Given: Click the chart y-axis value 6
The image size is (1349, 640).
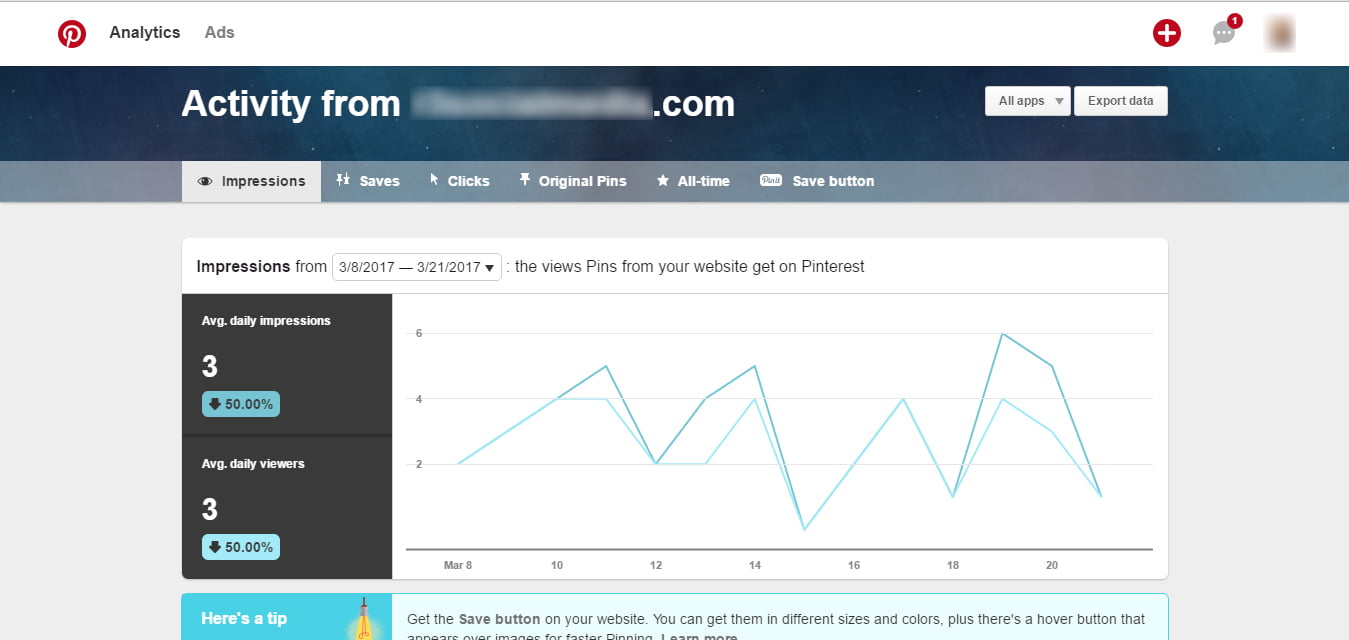Looking at the screenshot, I should (x=420, y=333).
